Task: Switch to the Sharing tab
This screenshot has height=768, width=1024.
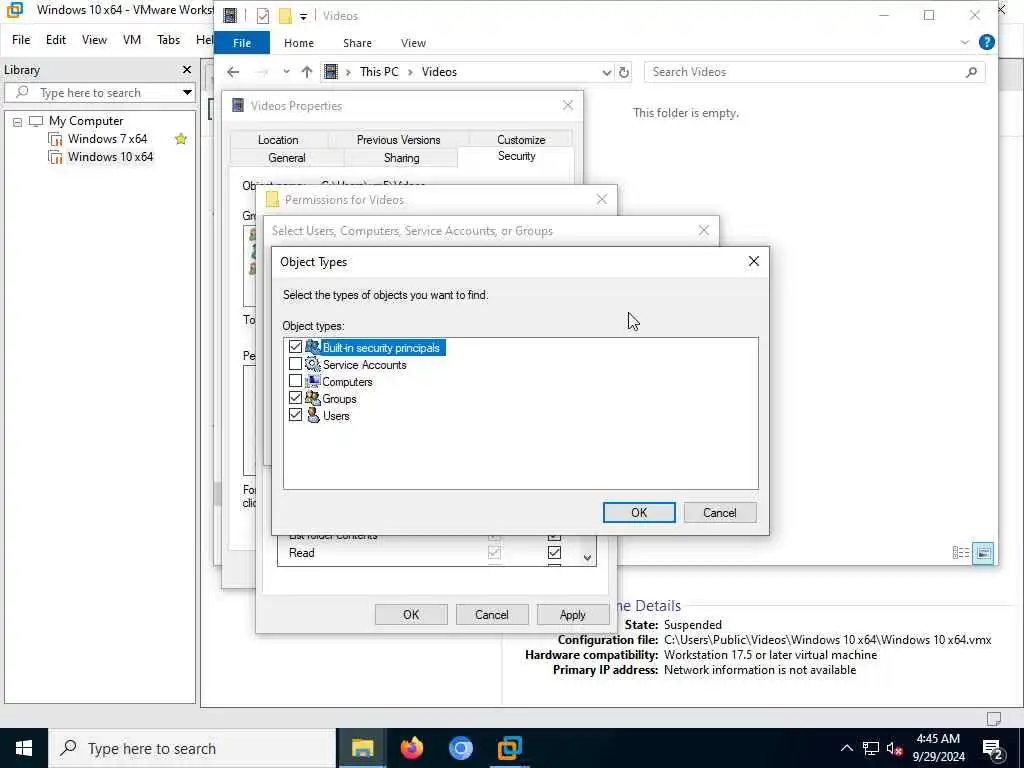Action: point(402,157)
